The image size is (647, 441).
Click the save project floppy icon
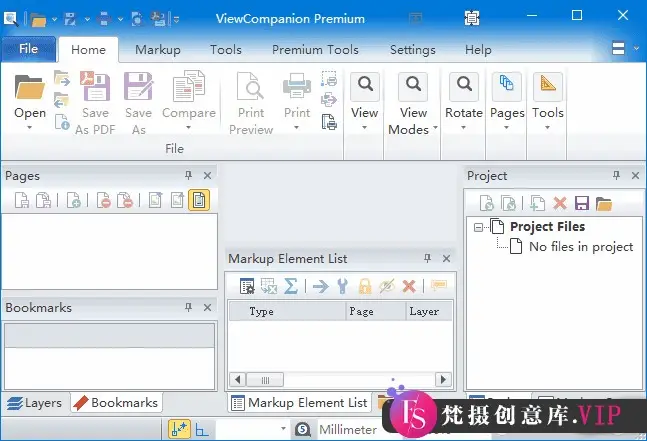(582, 203)
